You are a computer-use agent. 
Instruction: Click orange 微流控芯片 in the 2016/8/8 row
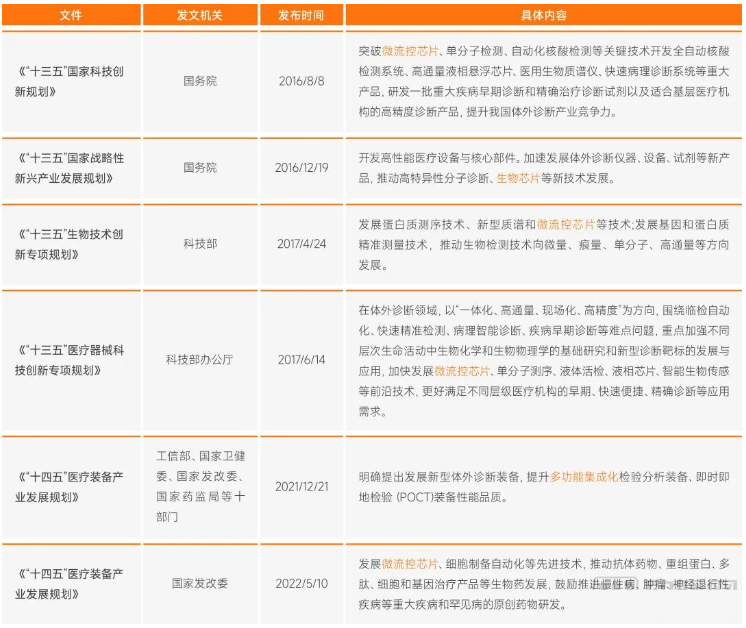[412, 50]
